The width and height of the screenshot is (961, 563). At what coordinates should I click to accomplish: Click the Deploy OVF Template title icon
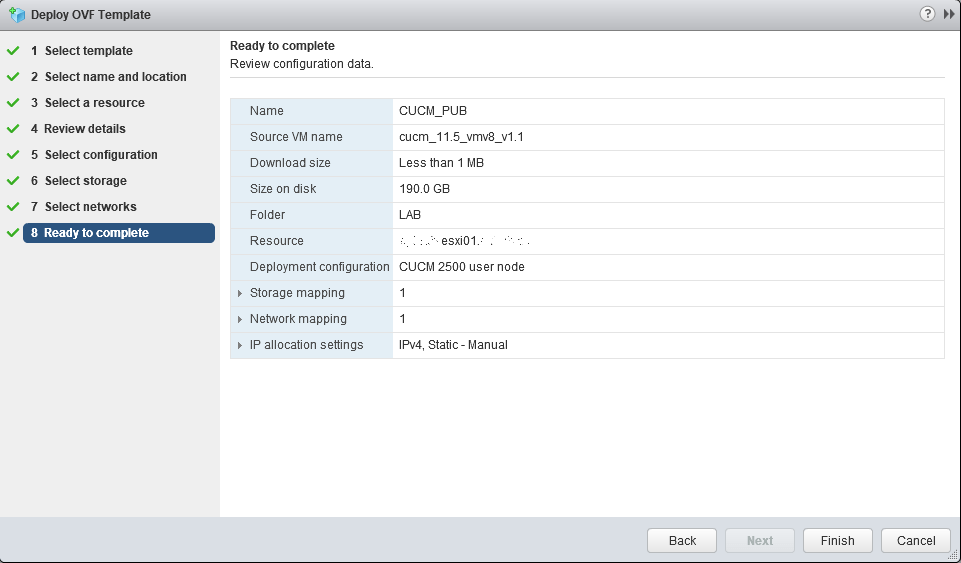(17, 14)
